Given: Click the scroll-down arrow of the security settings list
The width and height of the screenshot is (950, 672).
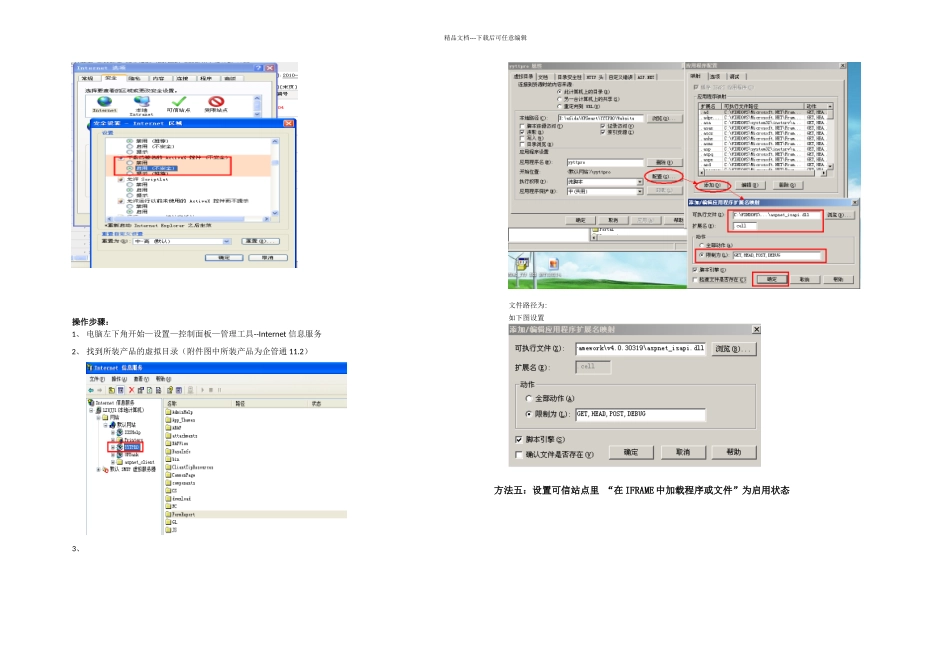Looking at the screenshot, I should point(275,213).
